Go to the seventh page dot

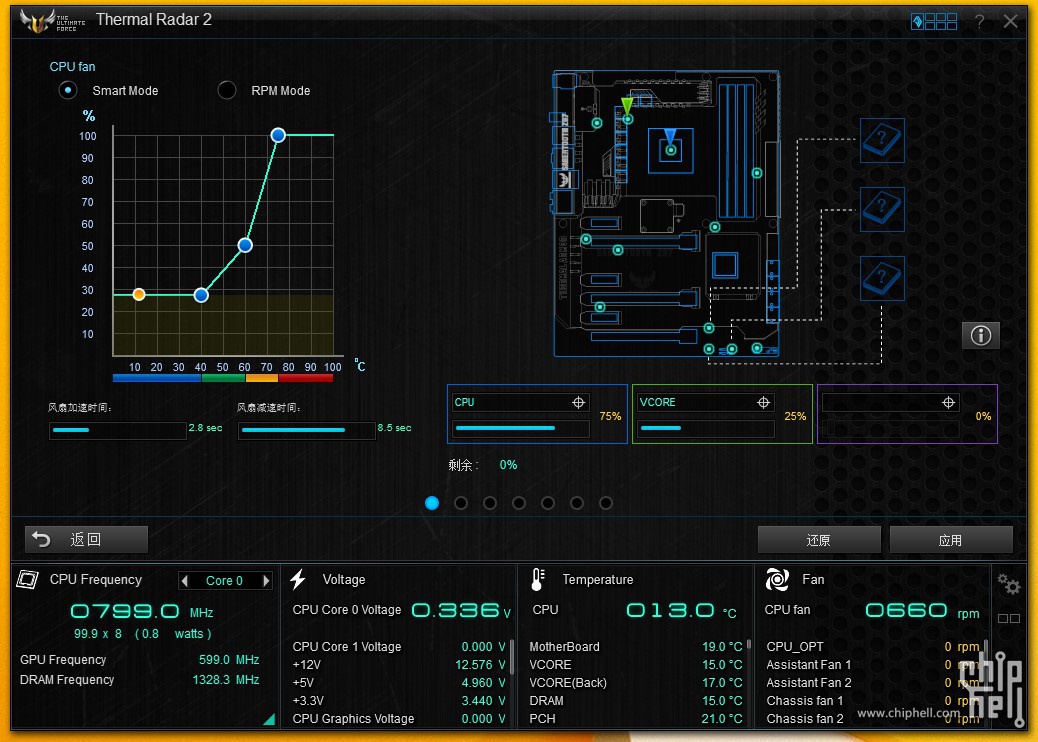606,503
